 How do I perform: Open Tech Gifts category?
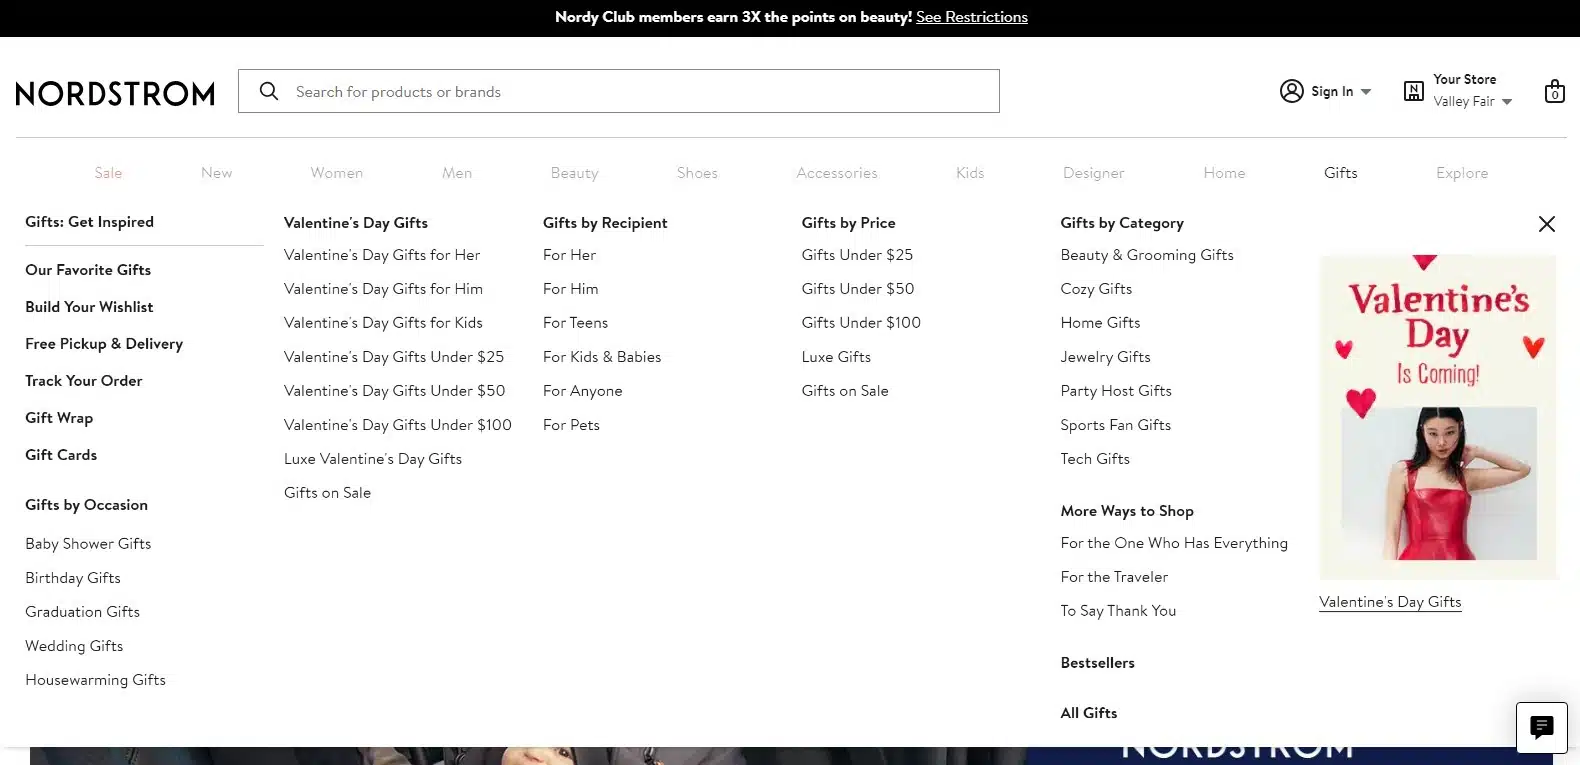point(1095,459)
